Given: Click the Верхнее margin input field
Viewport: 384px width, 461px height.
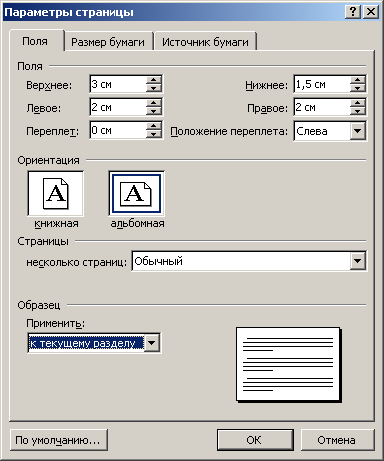Looking at the screenshot, I should 118,84.
